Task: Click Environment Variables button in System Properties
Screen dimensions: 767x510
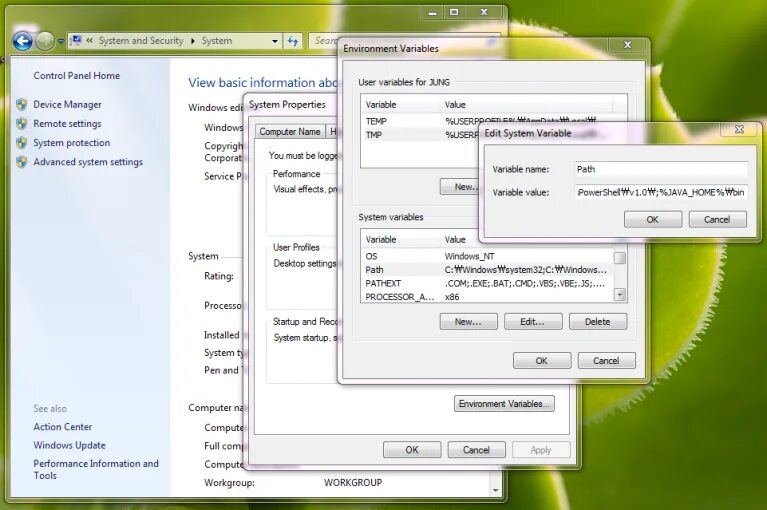Action: (x=504, y=403)
